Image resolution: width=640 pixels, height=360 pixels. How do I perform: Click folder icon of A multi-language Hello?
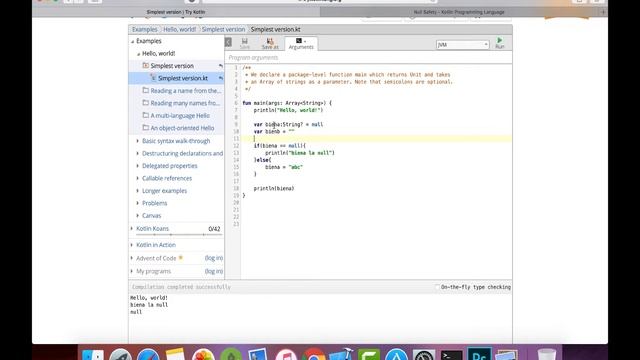point(145,115)
